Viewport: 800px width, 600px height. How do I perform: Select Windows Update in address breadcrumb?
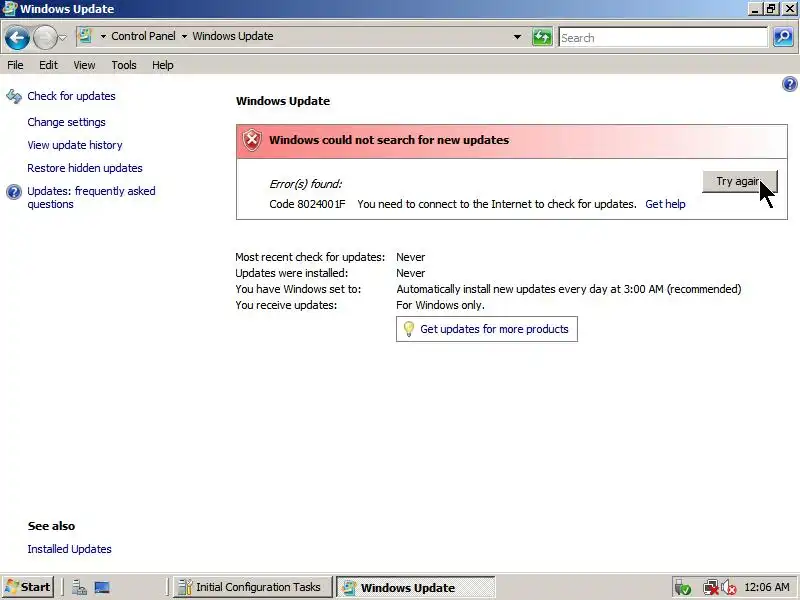233,36
